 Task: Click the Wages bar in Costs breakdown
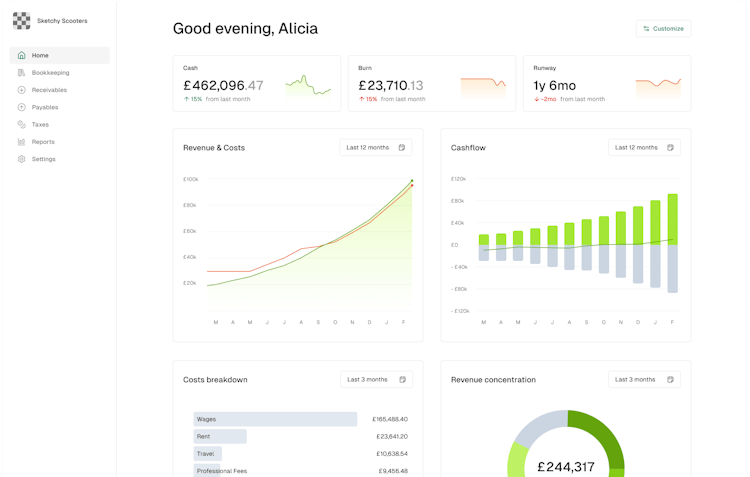[275, 419]
